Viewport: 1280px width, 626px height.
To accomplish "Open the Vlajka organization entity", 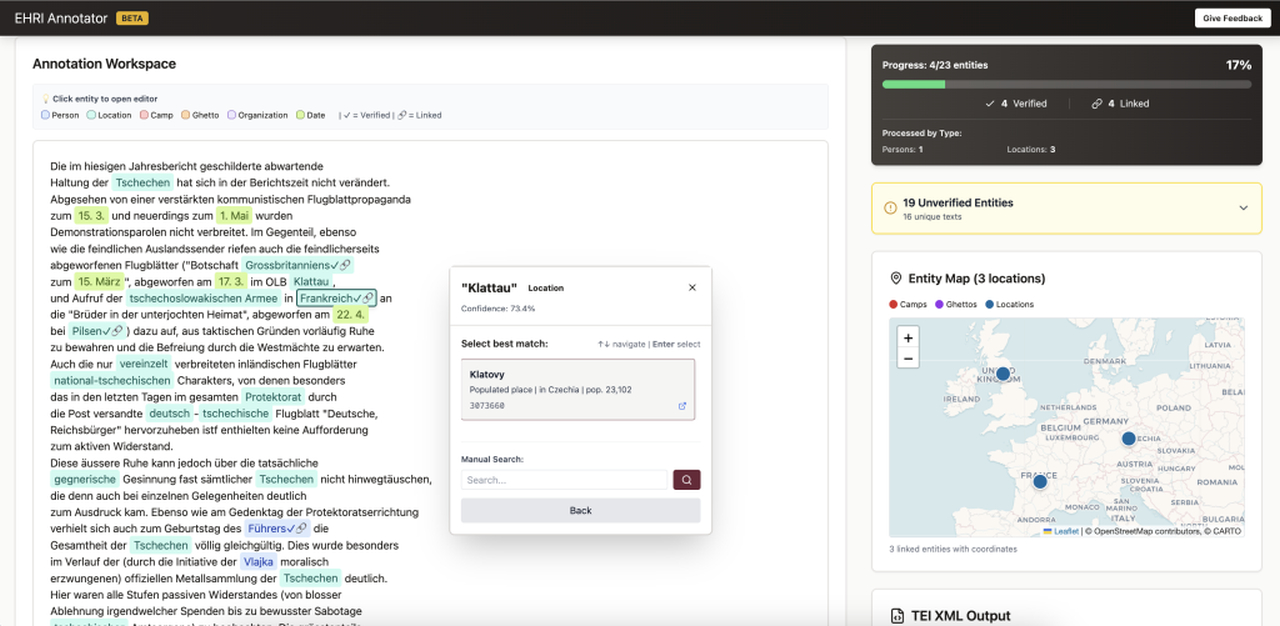I will 258,561.
